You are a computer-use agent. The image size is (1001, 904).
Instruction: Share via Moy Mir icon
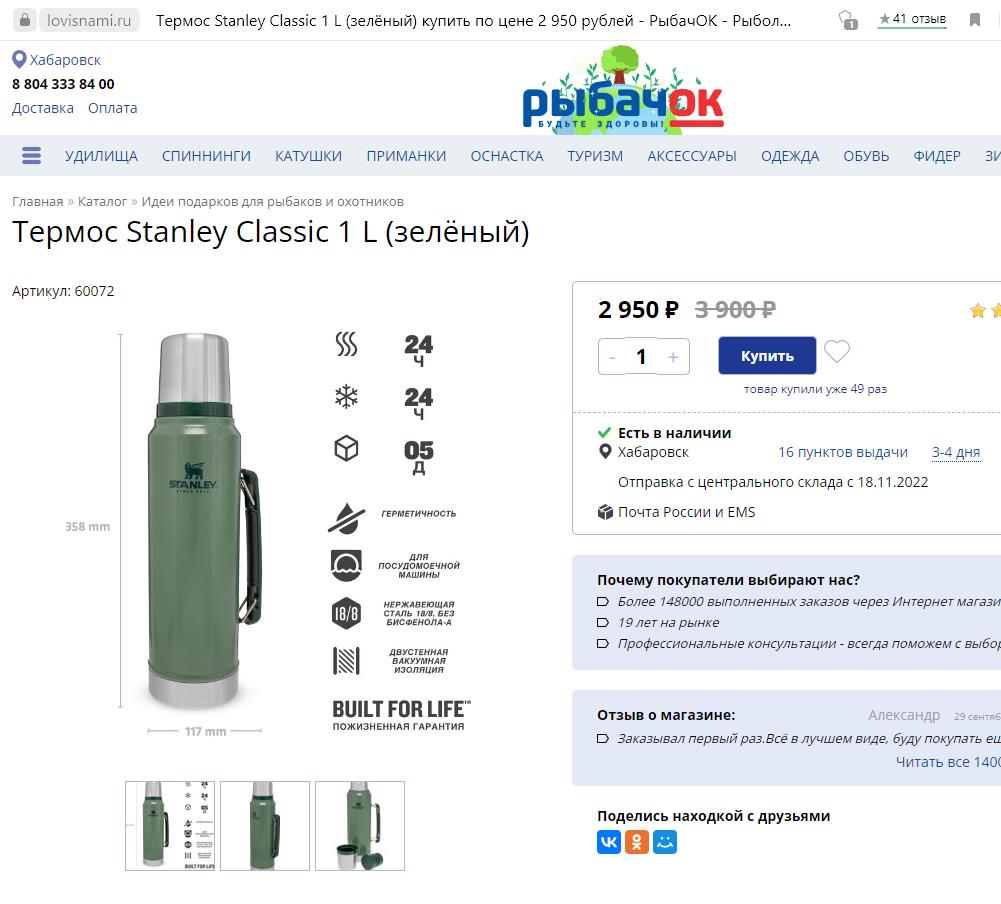[665, 842]
